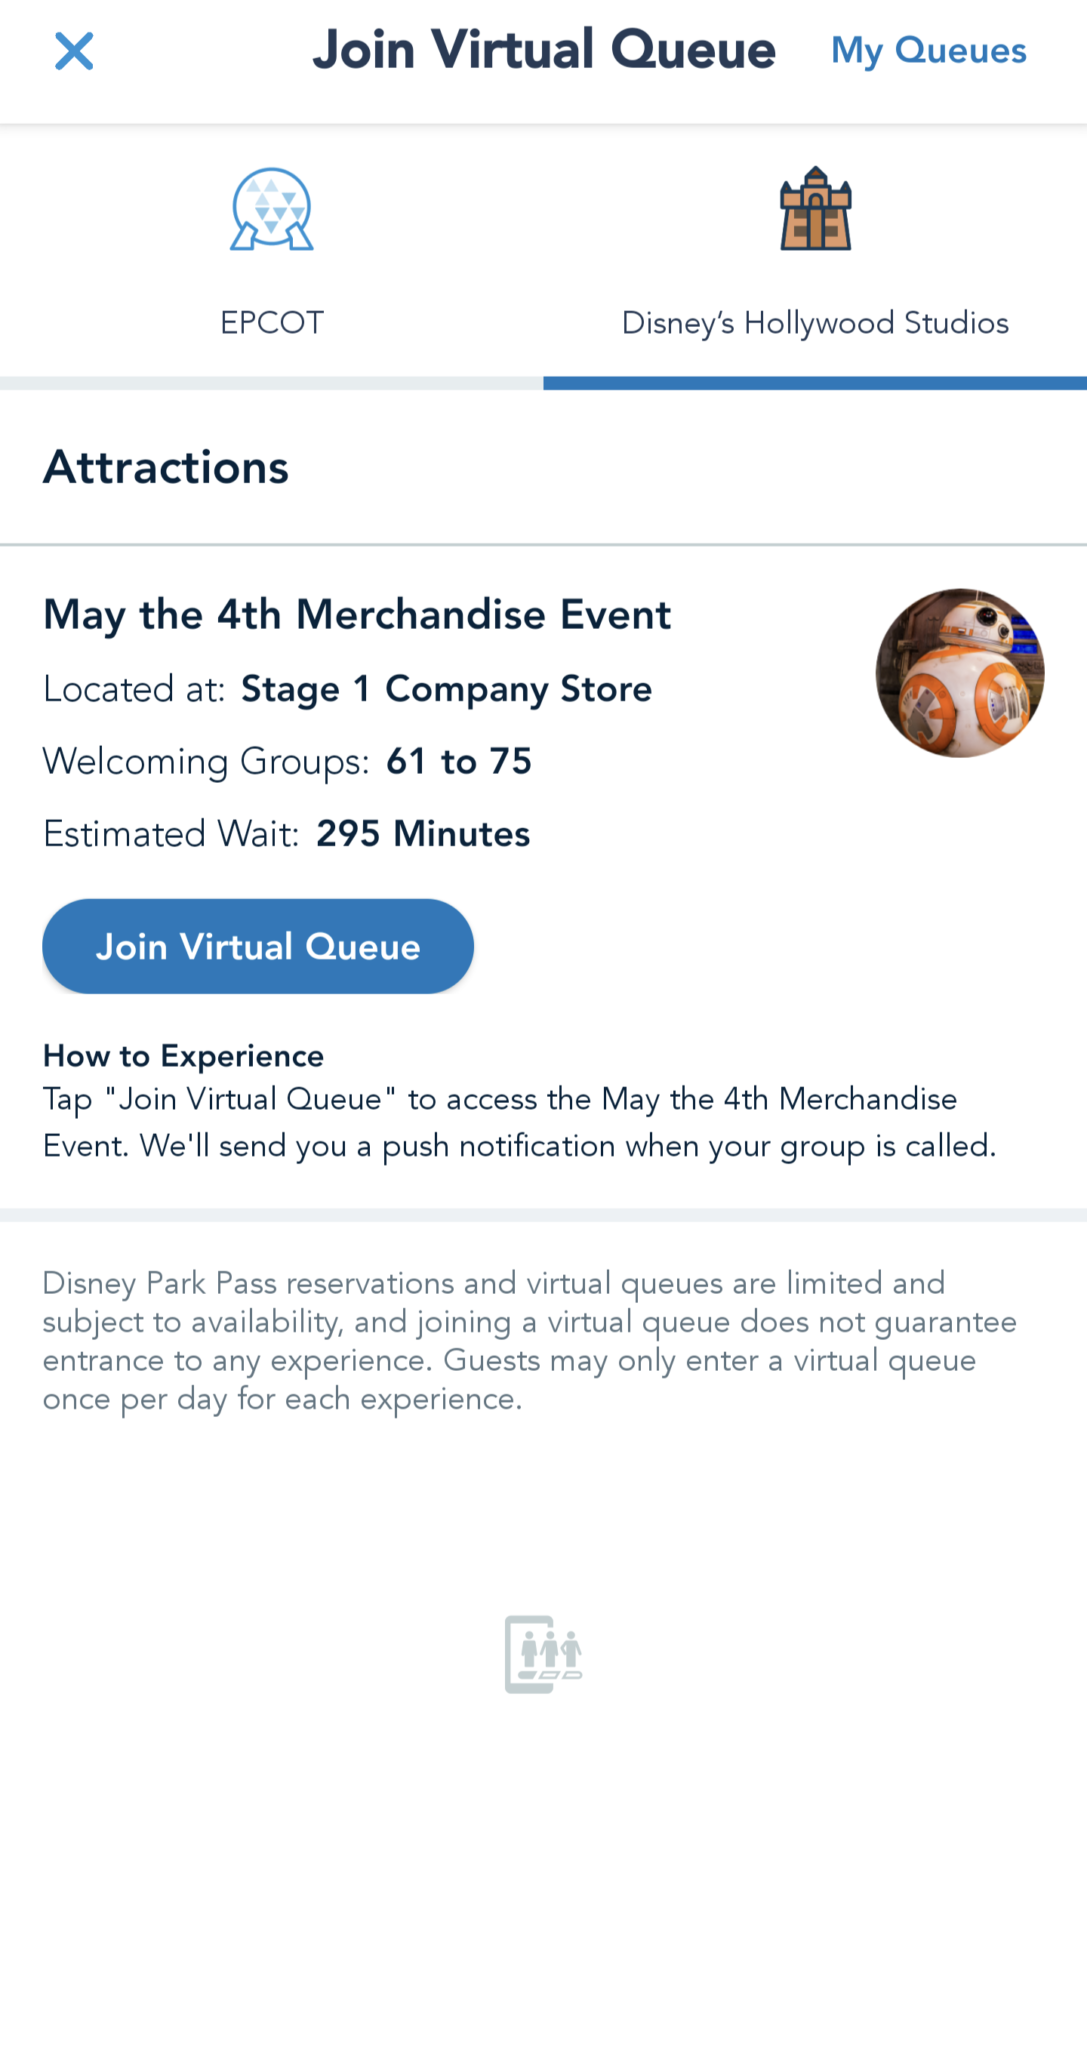The width and height of the screenshot is (1087, 2048).
Task: Tap the BB-8 event thumbnail
Action: coord(960,673)
